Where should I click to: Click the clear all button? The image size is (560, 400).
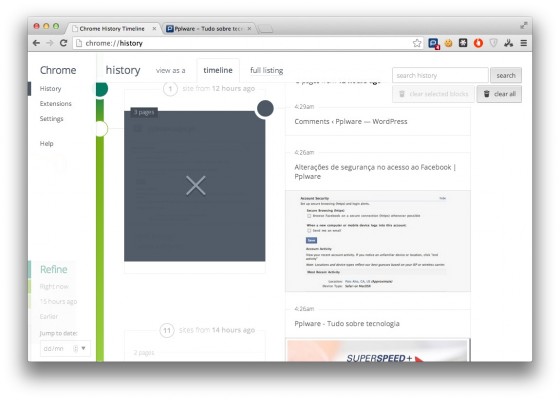pyautogui.click(x=499, y=94)
